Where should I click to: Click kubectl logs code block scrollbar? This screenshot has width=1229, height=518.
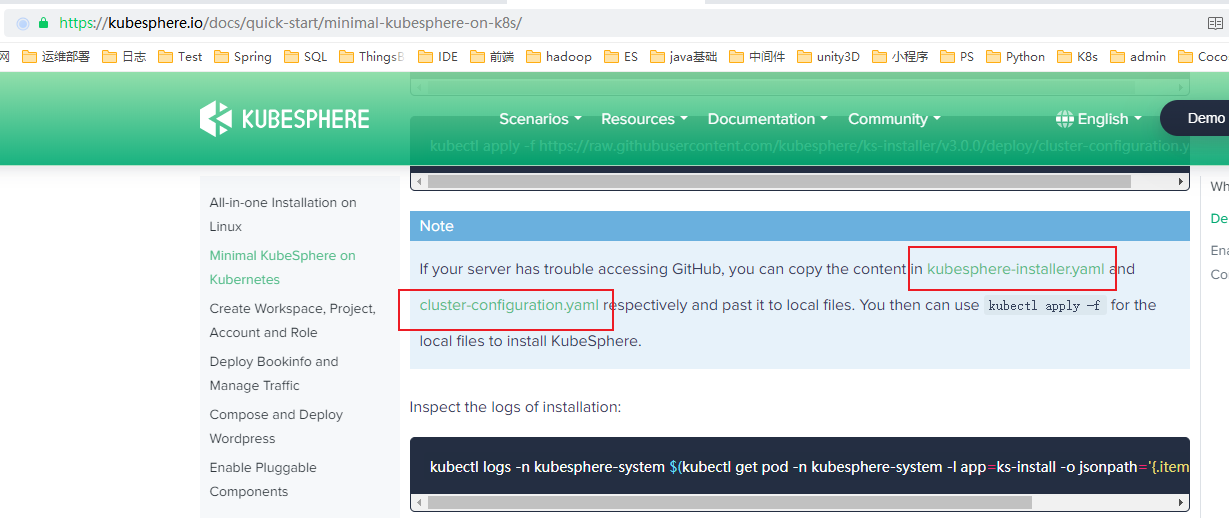point(729,503)
